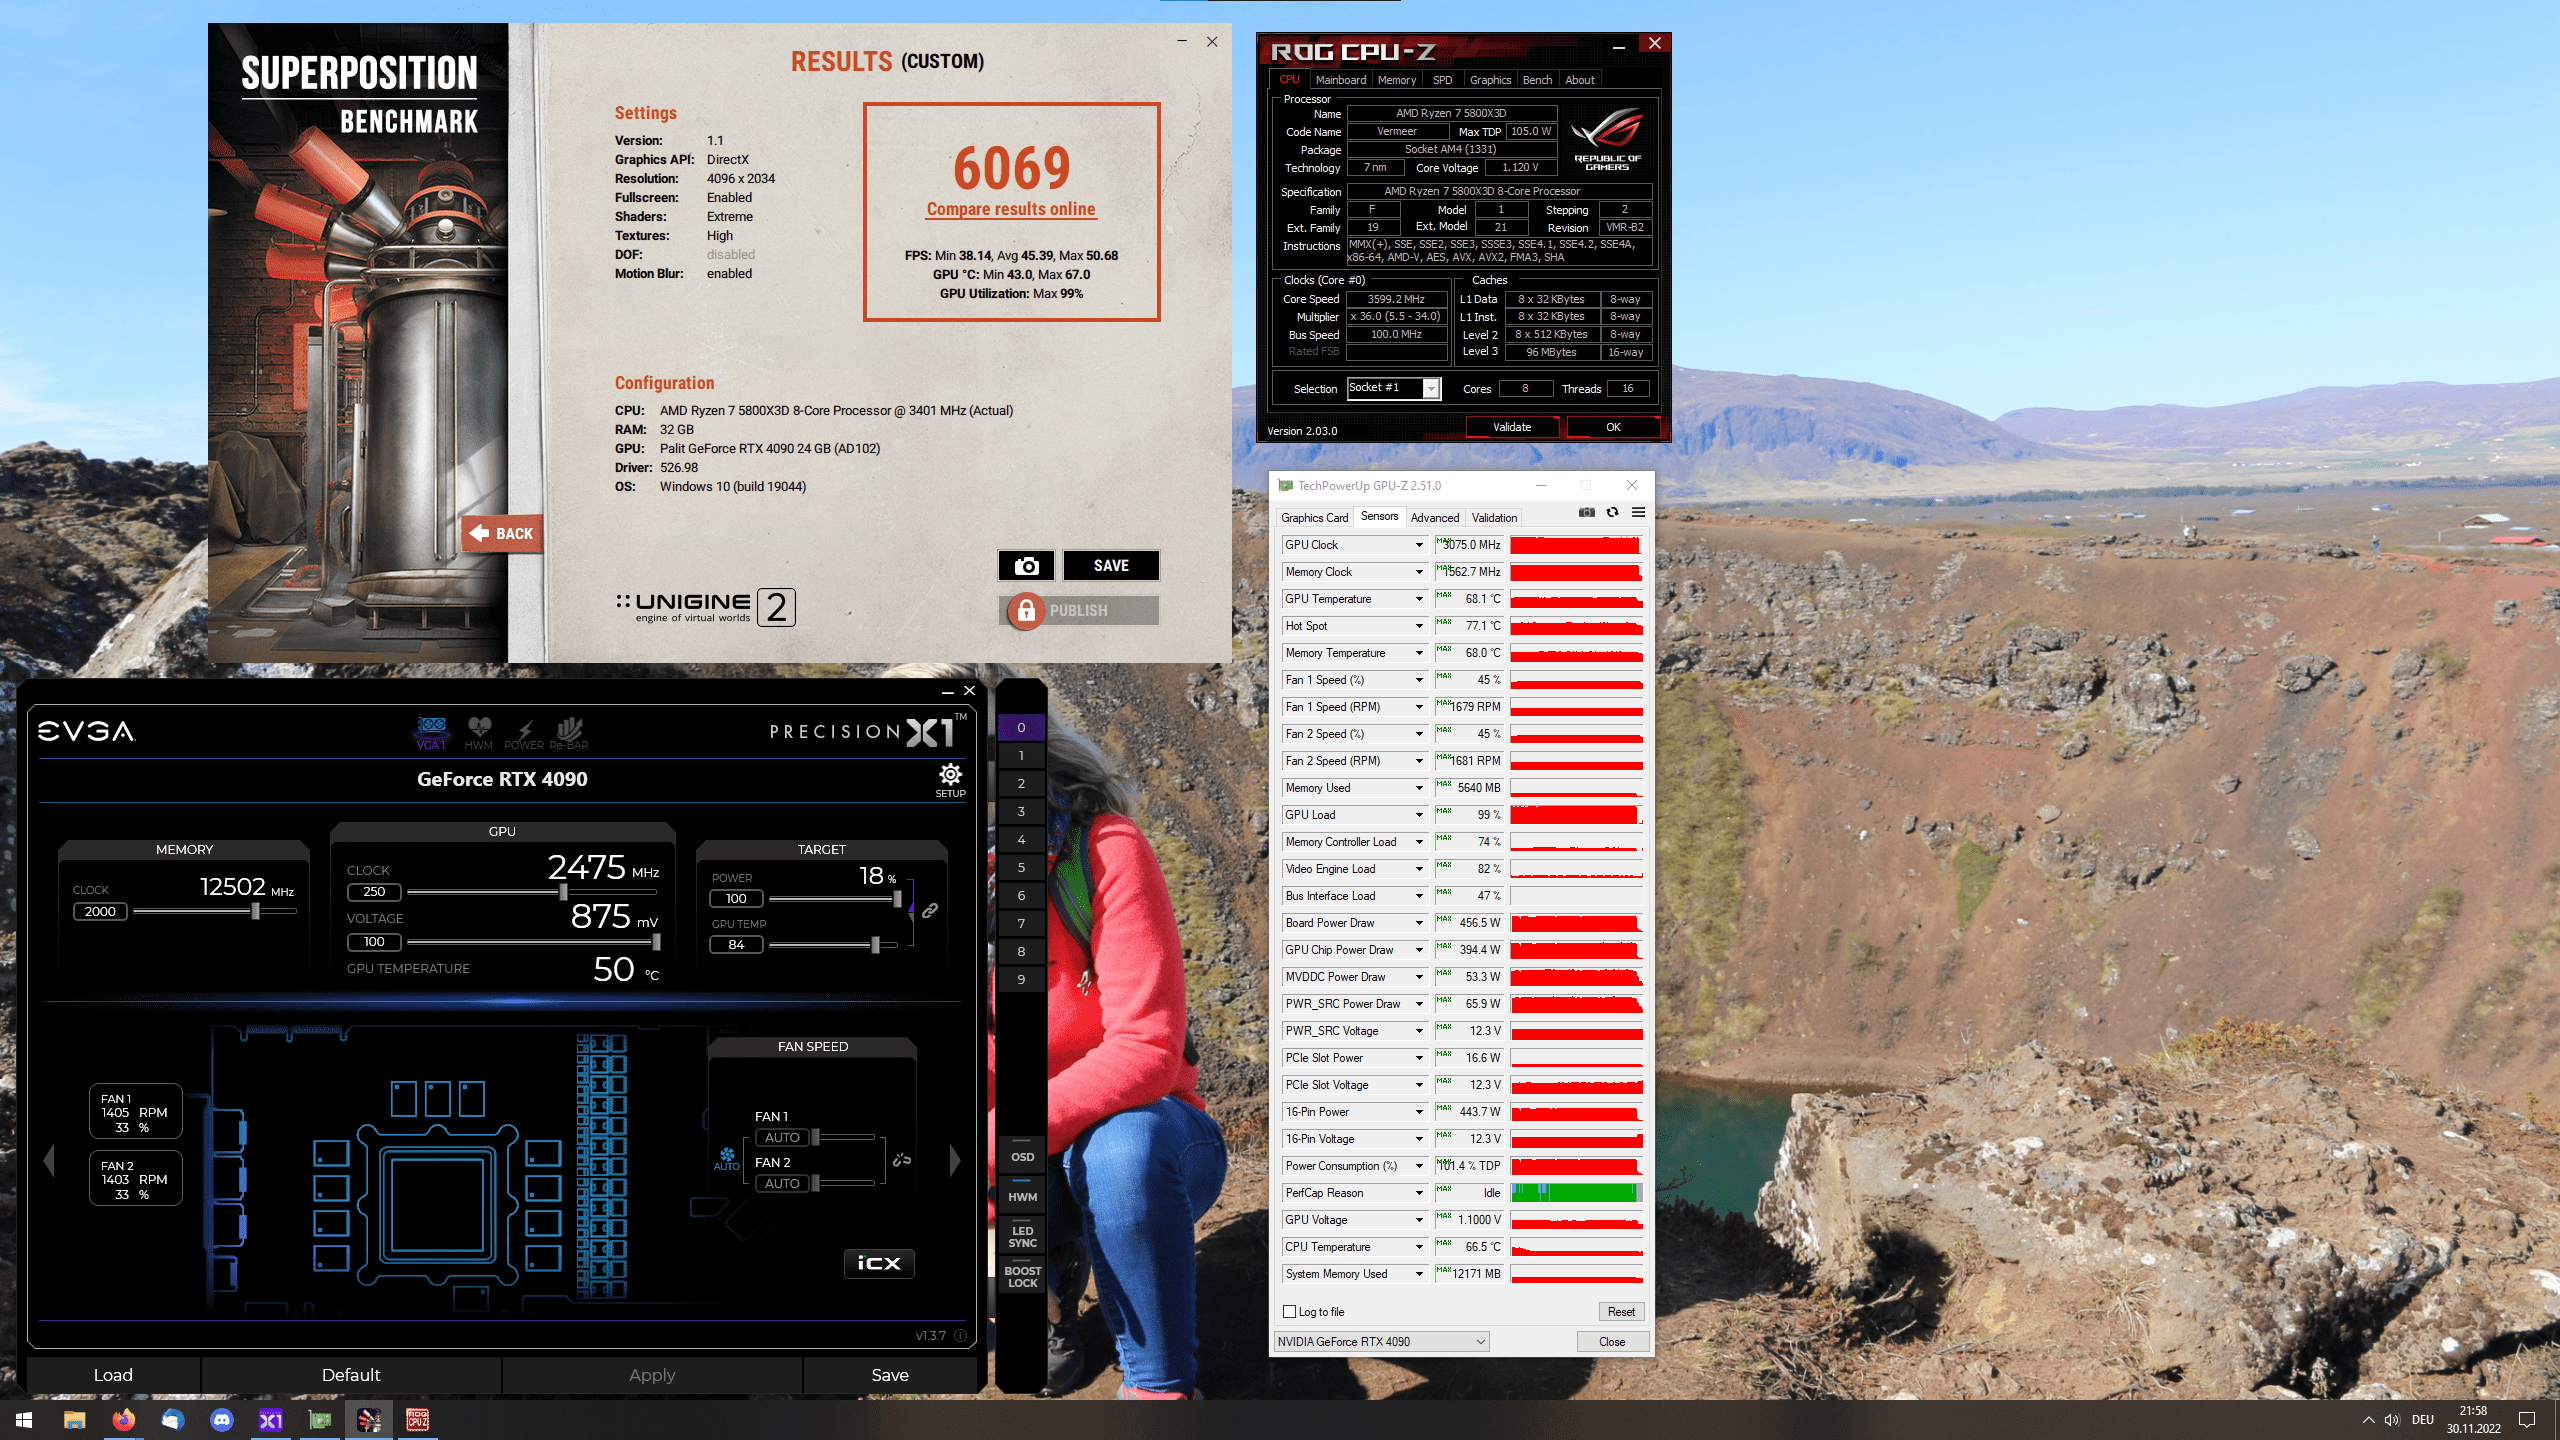Toggle the OSD button in the sidebar

[x=1022, y=1157]
